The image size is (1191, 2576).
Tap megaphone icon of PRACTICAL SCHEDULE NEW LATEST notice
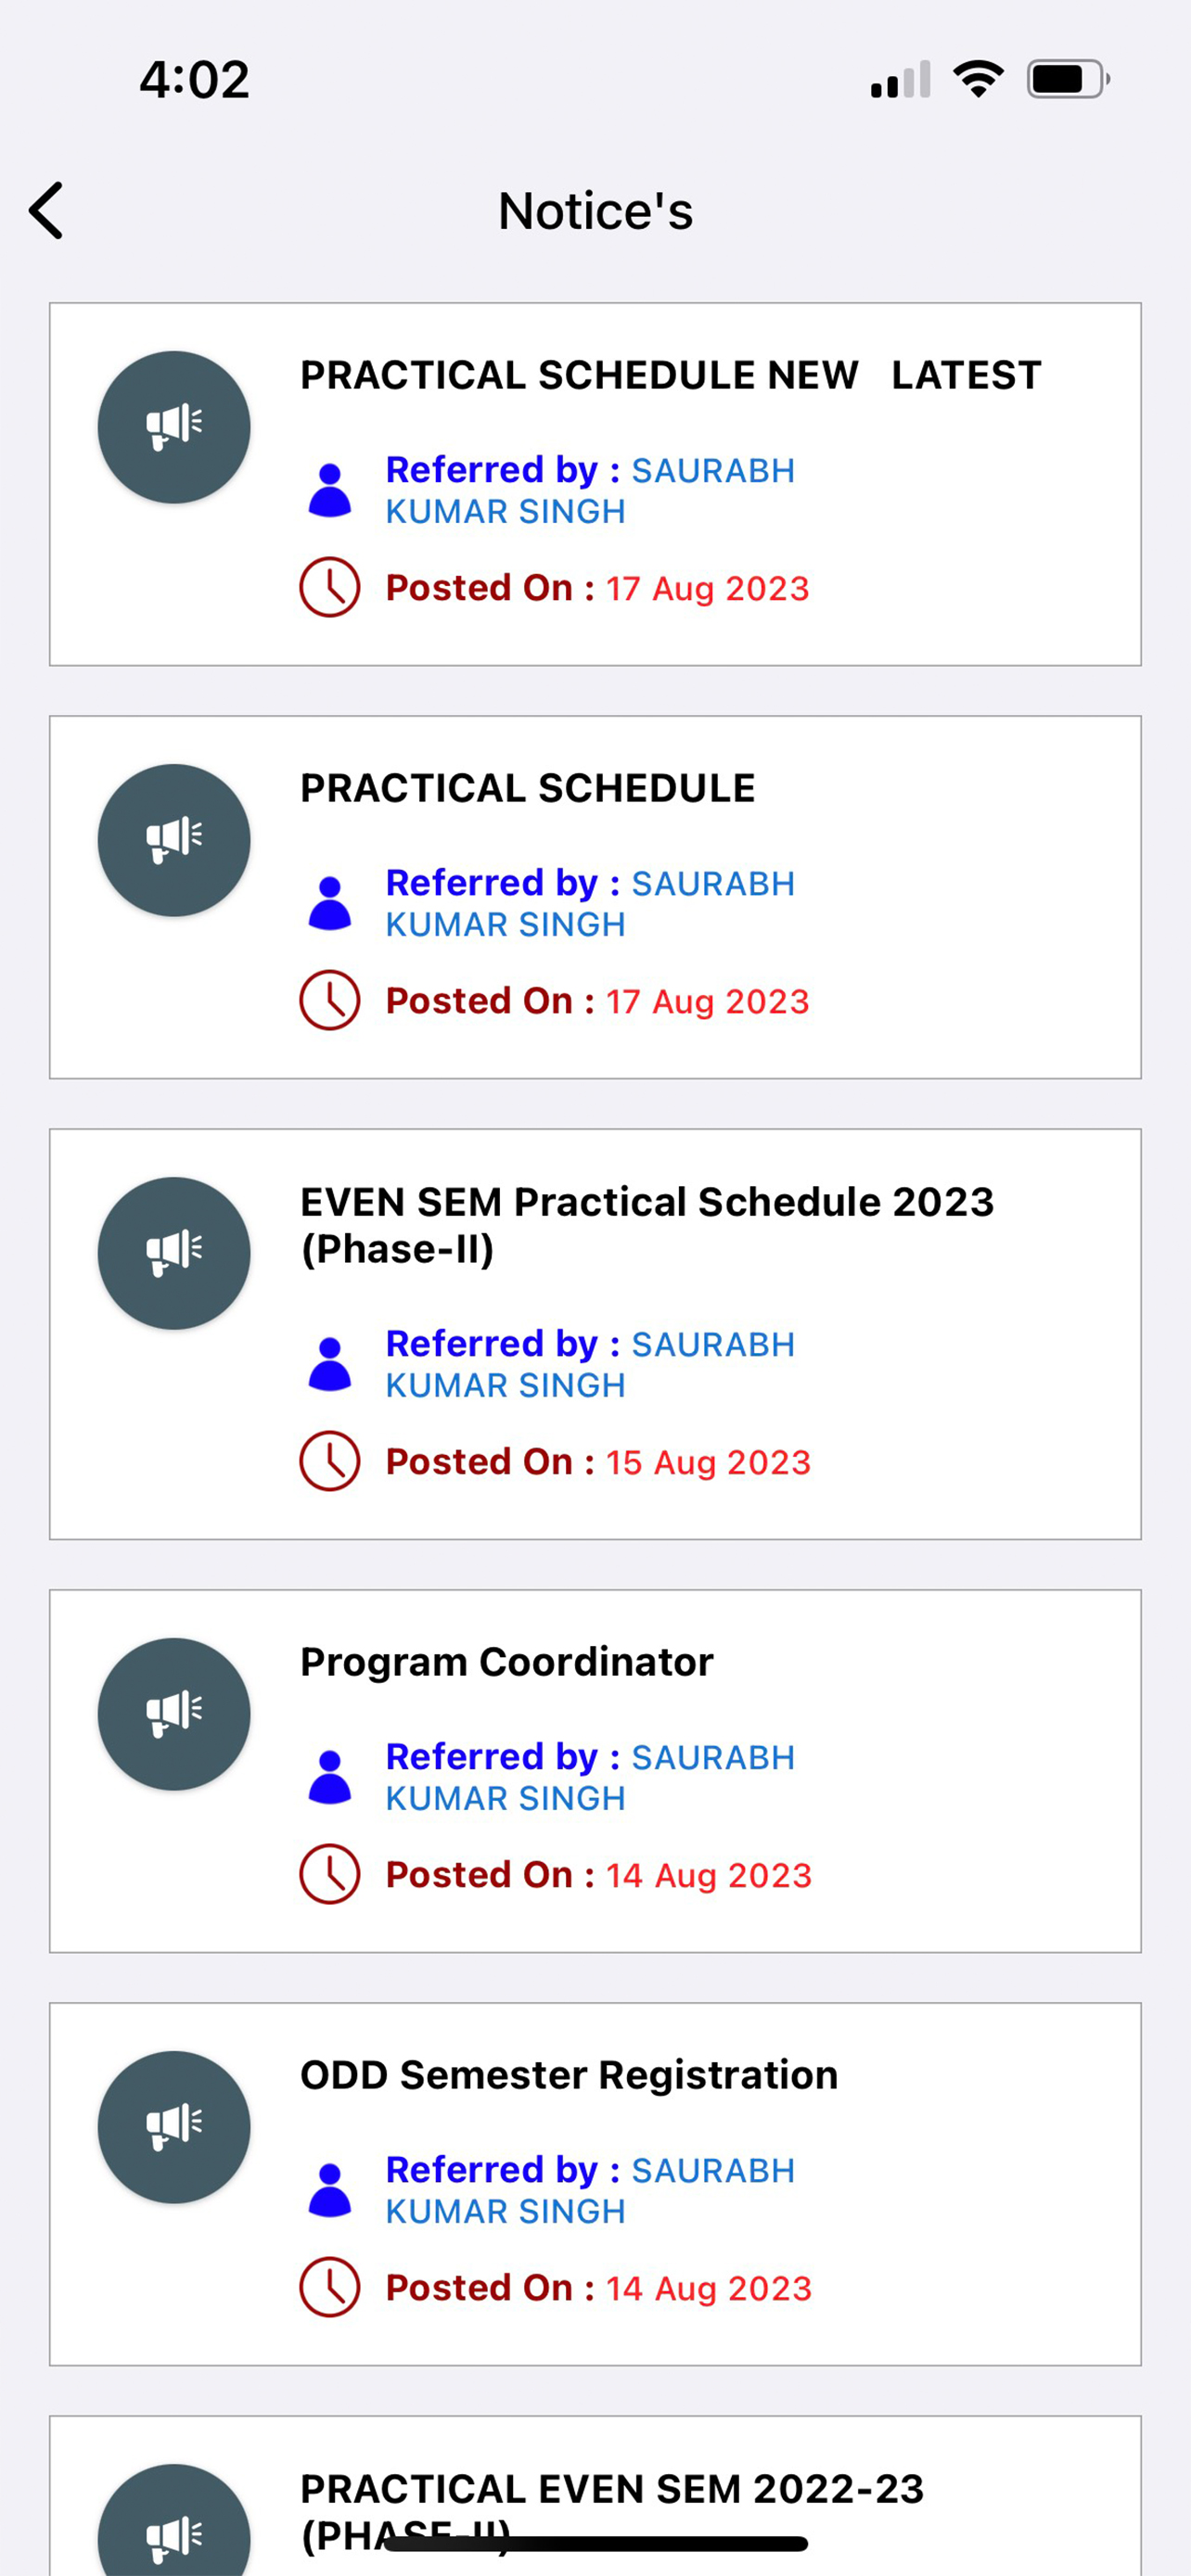[174, 427]
